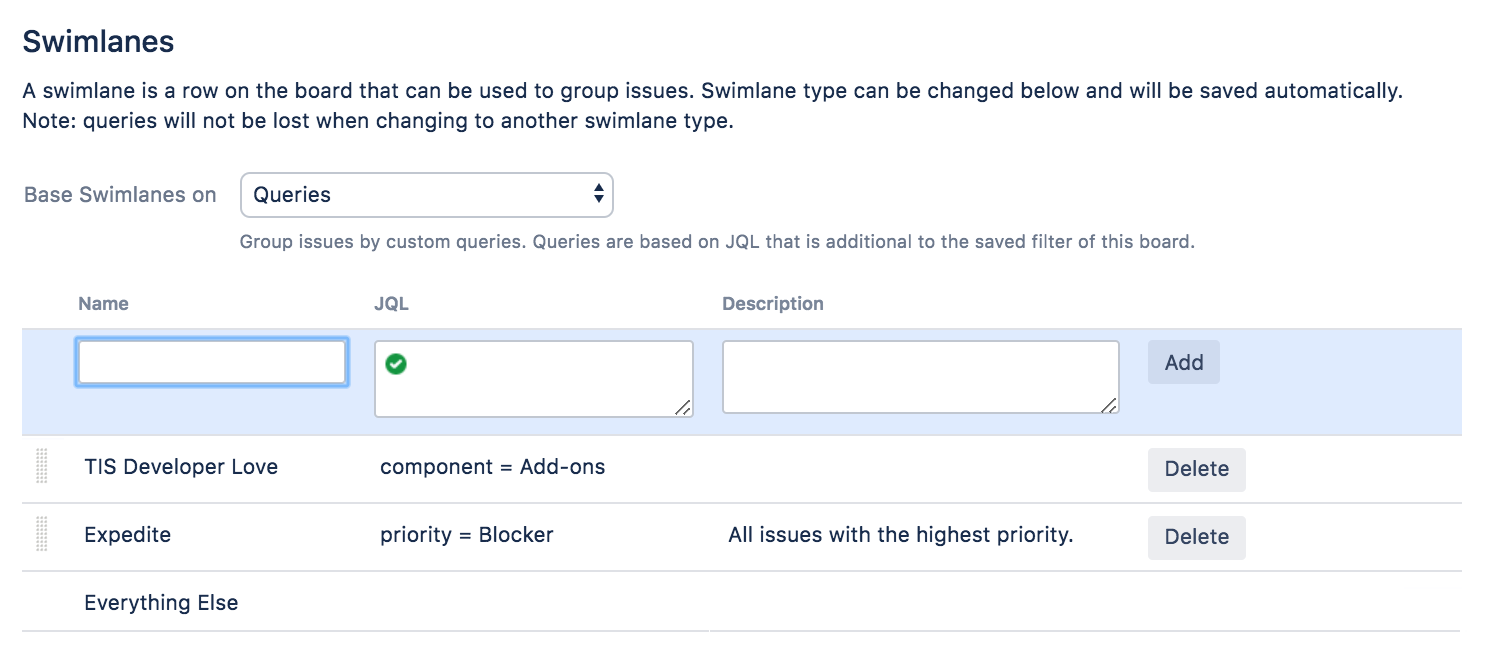Image resolution: width=1486 pixels, height=658 pixels.
Task: Edit the TIS Developer Love swimlane name
Action: pyautogui.click(x=181, y=467)
